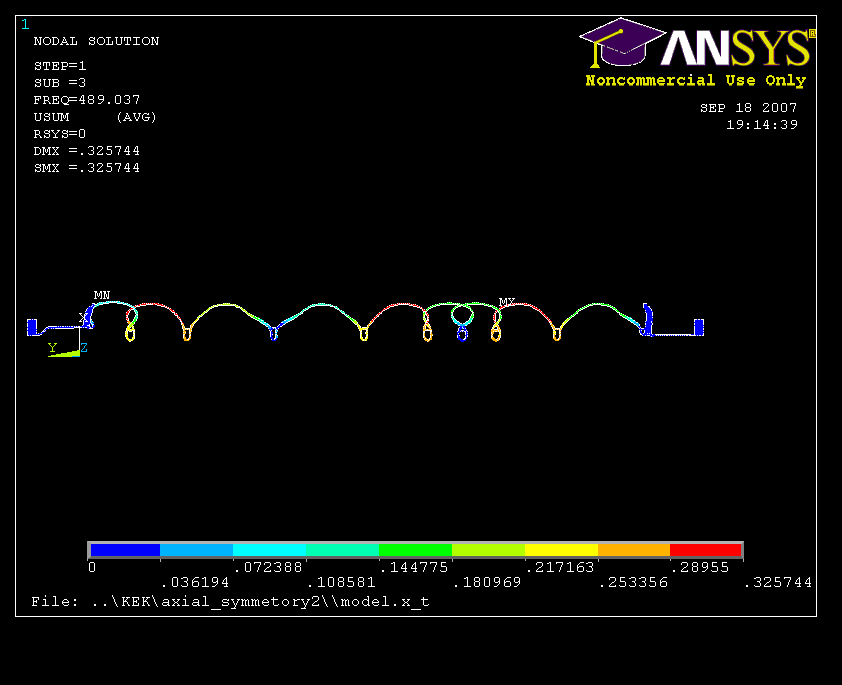The height and width of the screenshot is (685, 842).
Task: Click the legend minimum value 0
Action: pyautogui.click(x=92, y=567)
